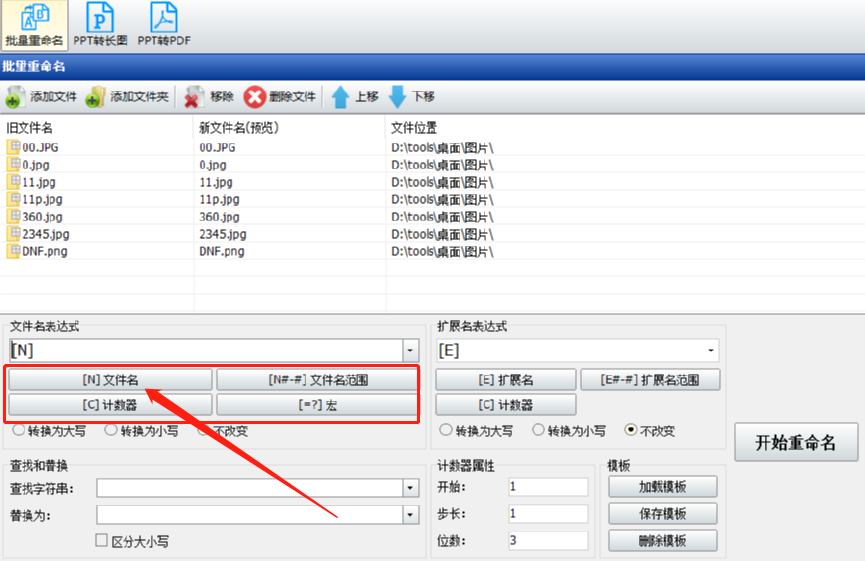Insert [N] 文件名 token
This screenshot has height=561, width=865.
[110, 380]
